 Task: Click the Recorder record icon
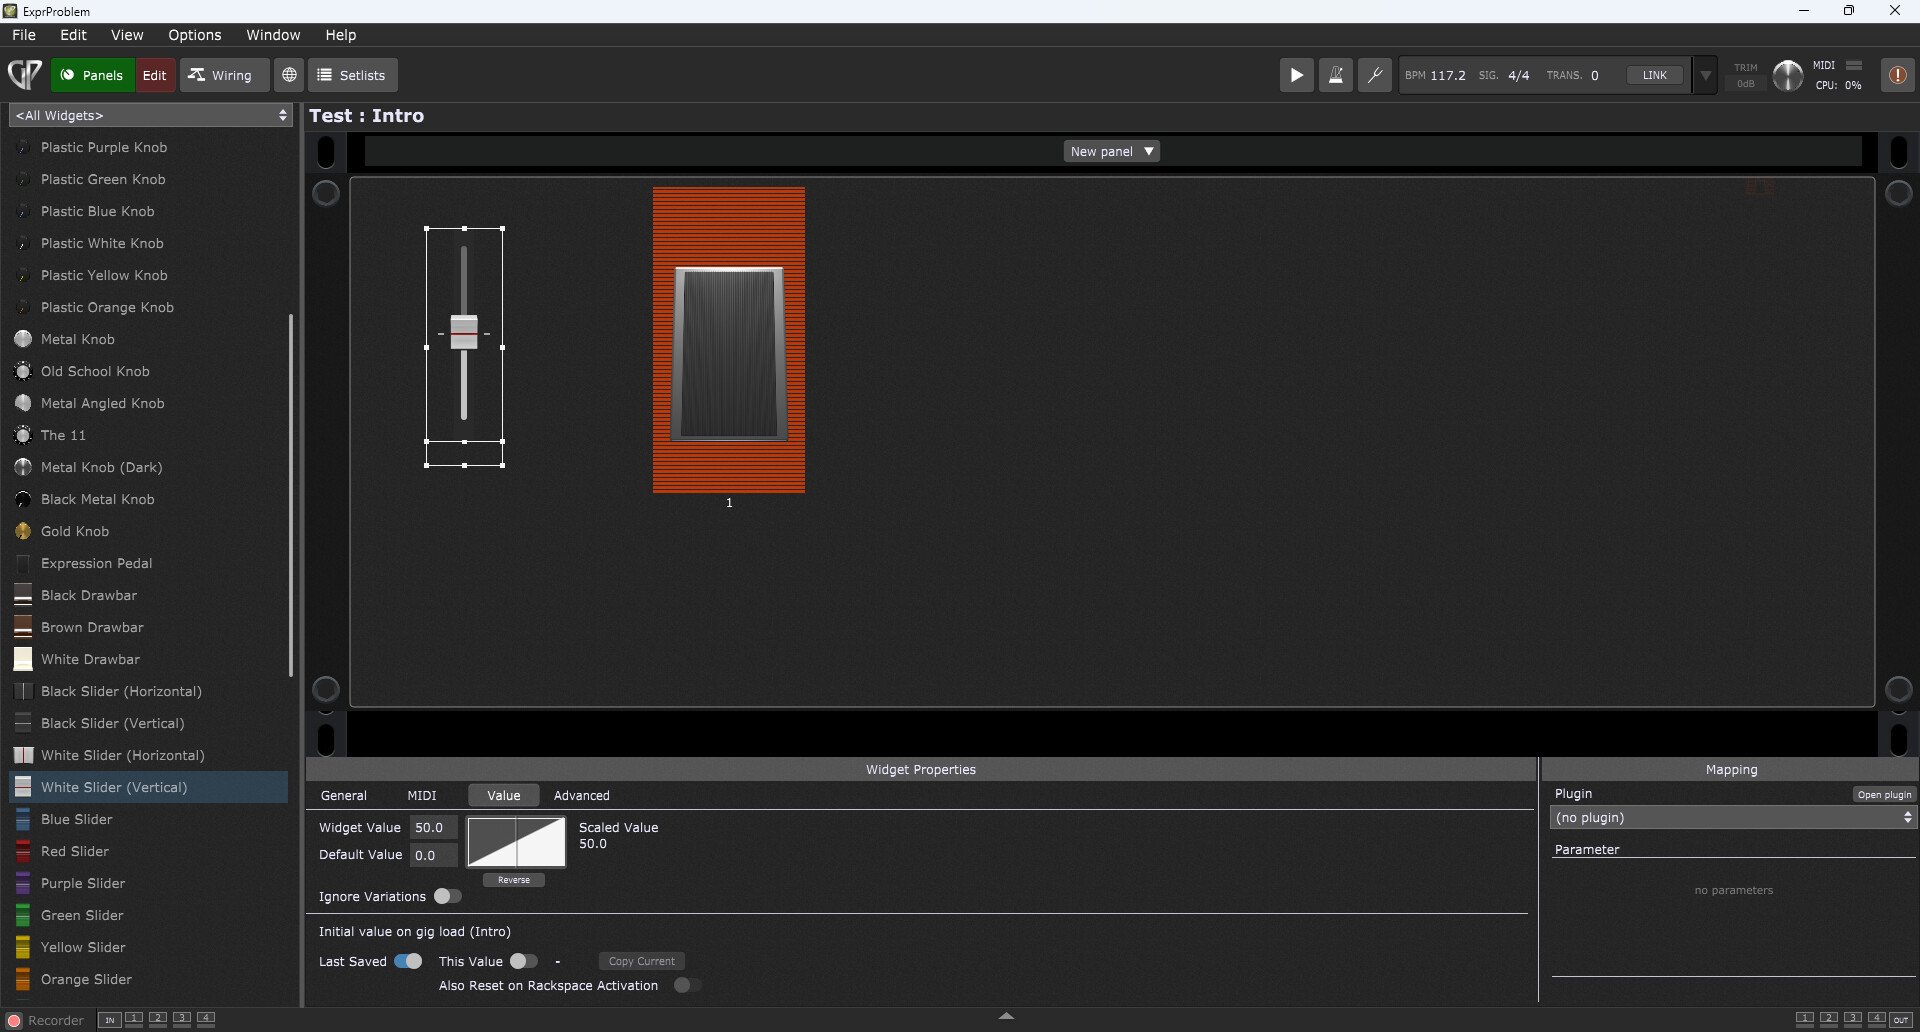point(14,1020)
